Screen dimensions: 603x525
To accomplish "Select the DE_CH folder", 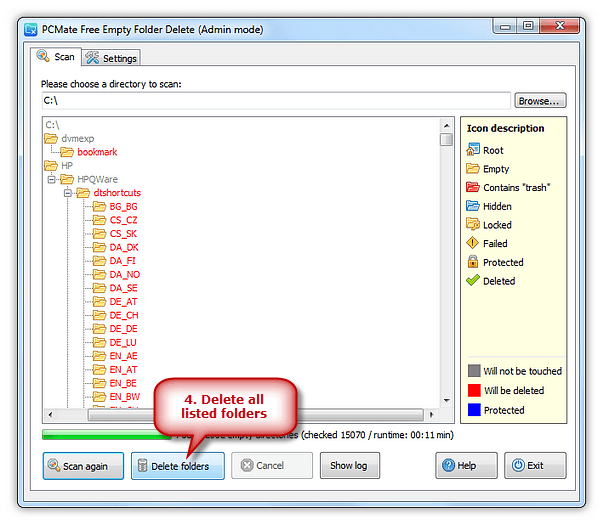I will 124,315.
